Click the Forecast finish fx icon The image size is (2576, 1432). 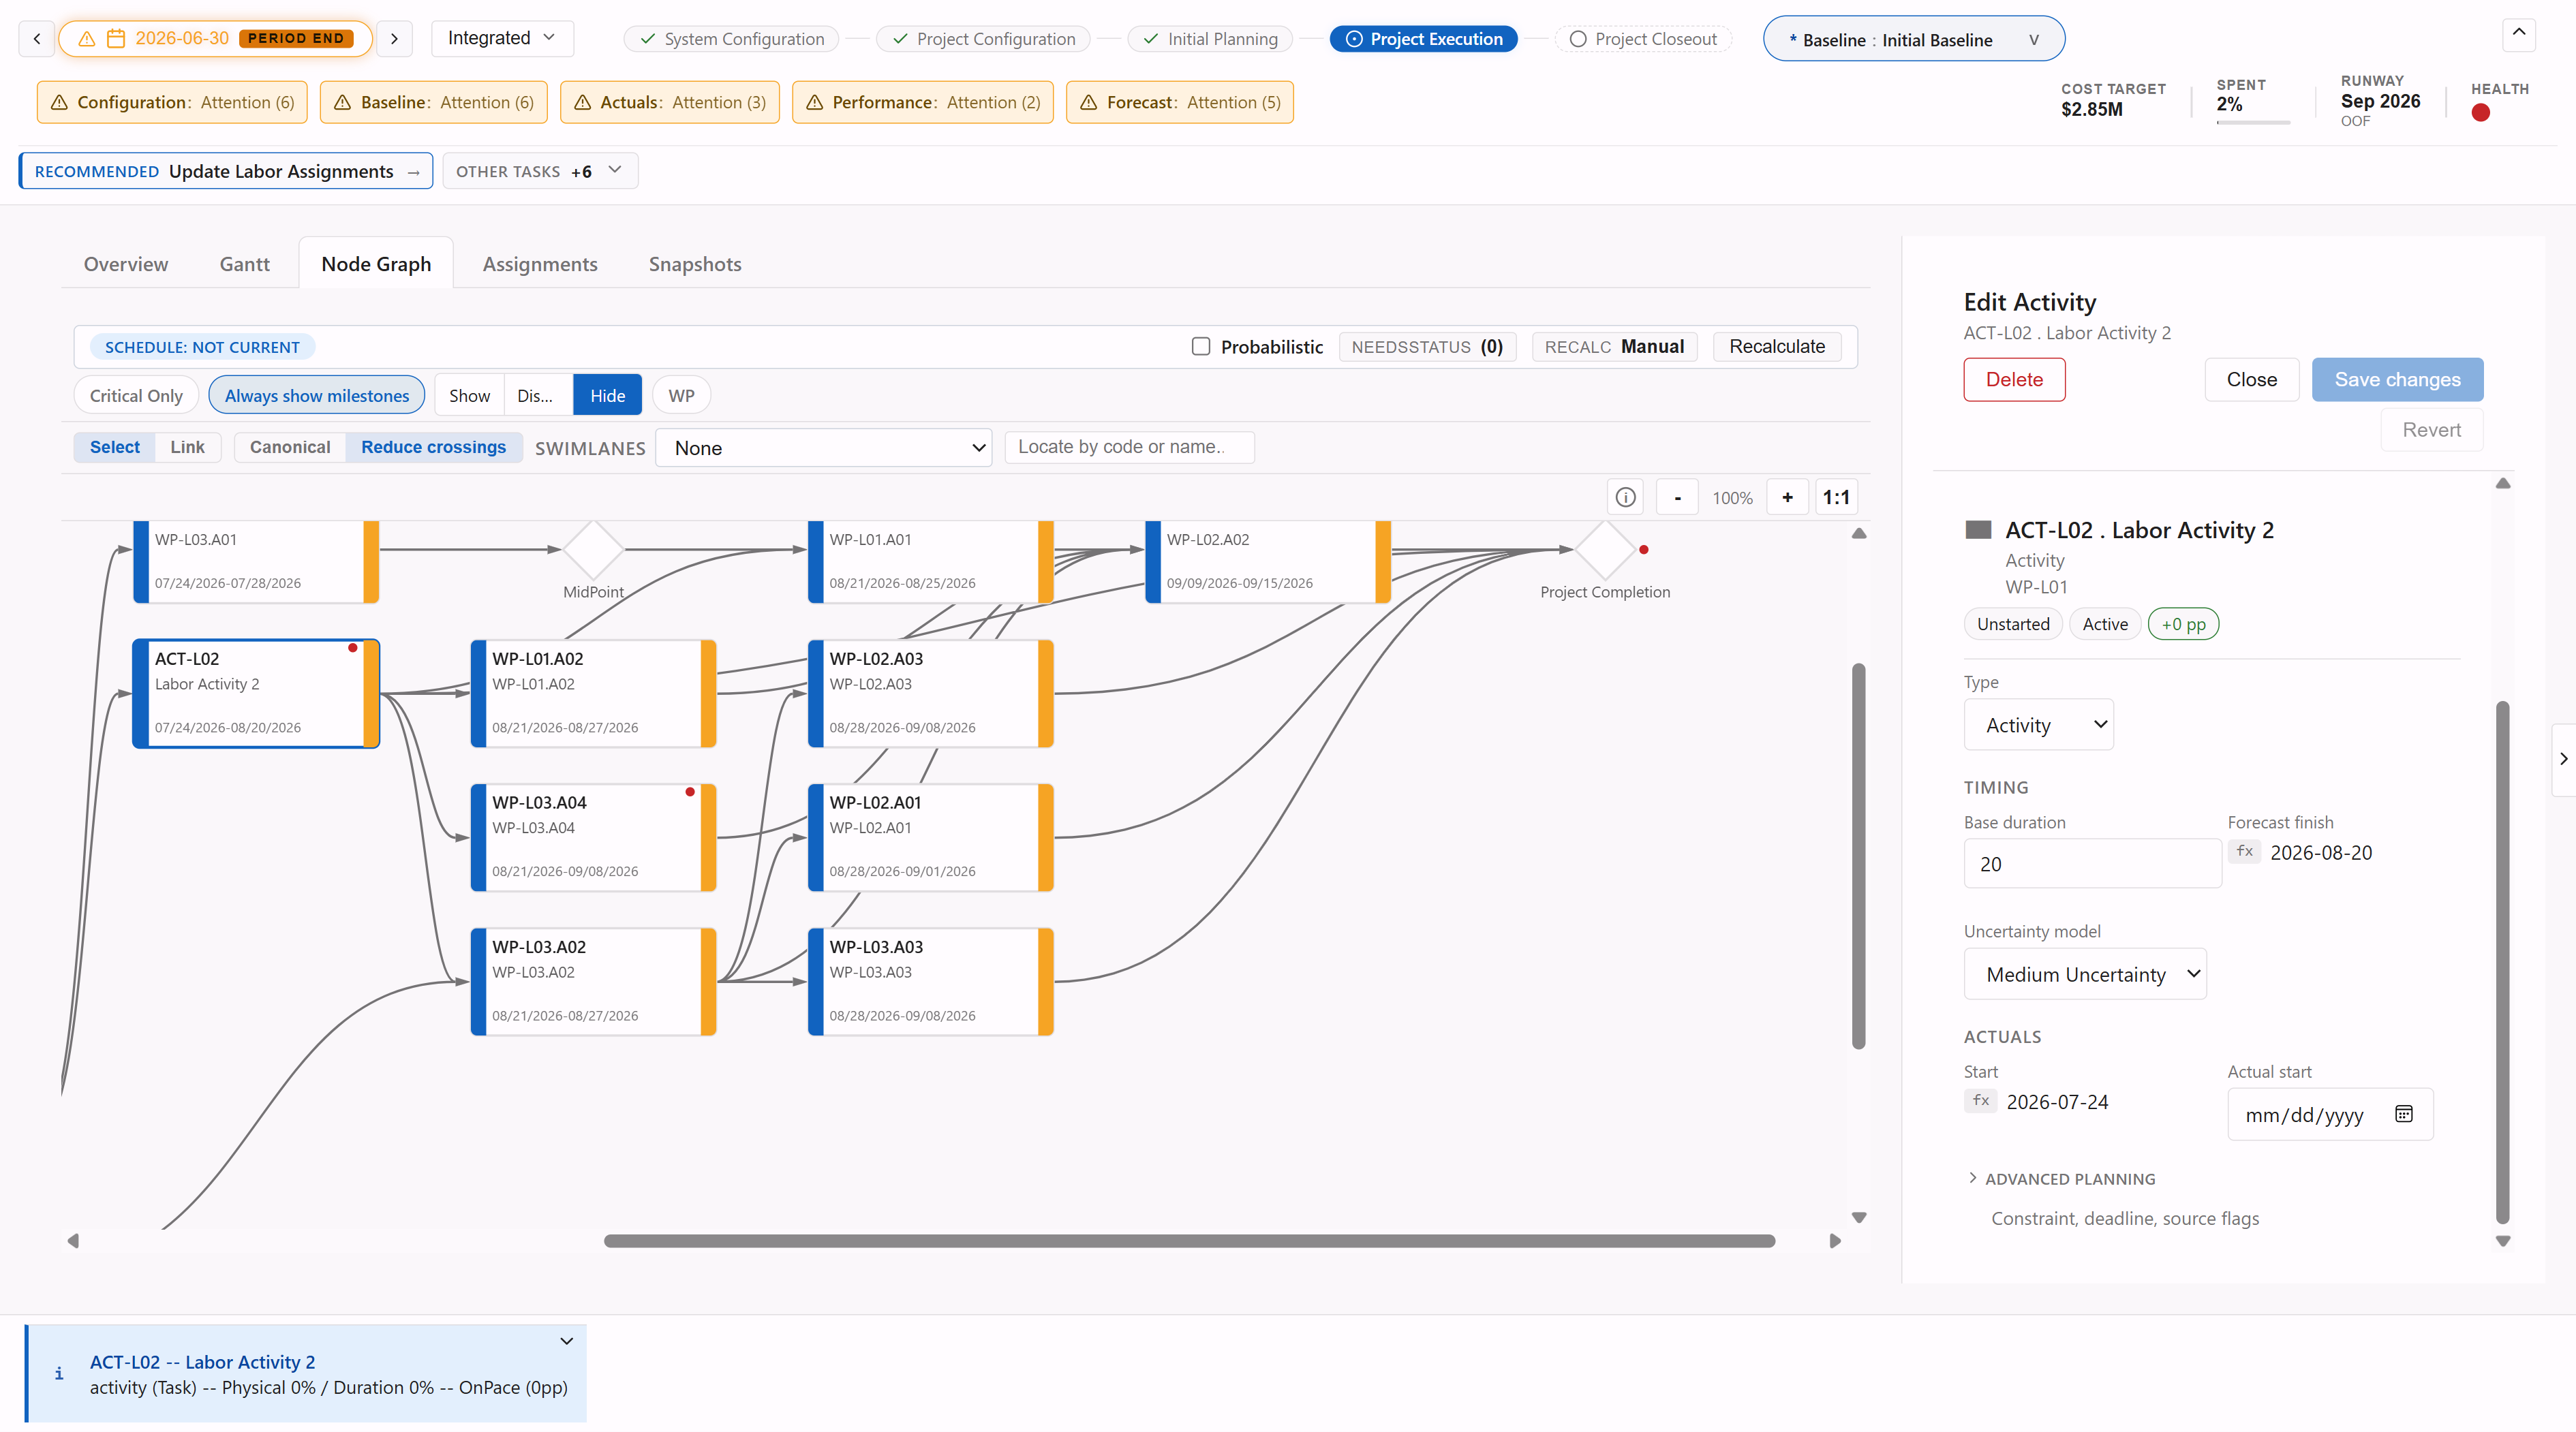(2244, 851)
